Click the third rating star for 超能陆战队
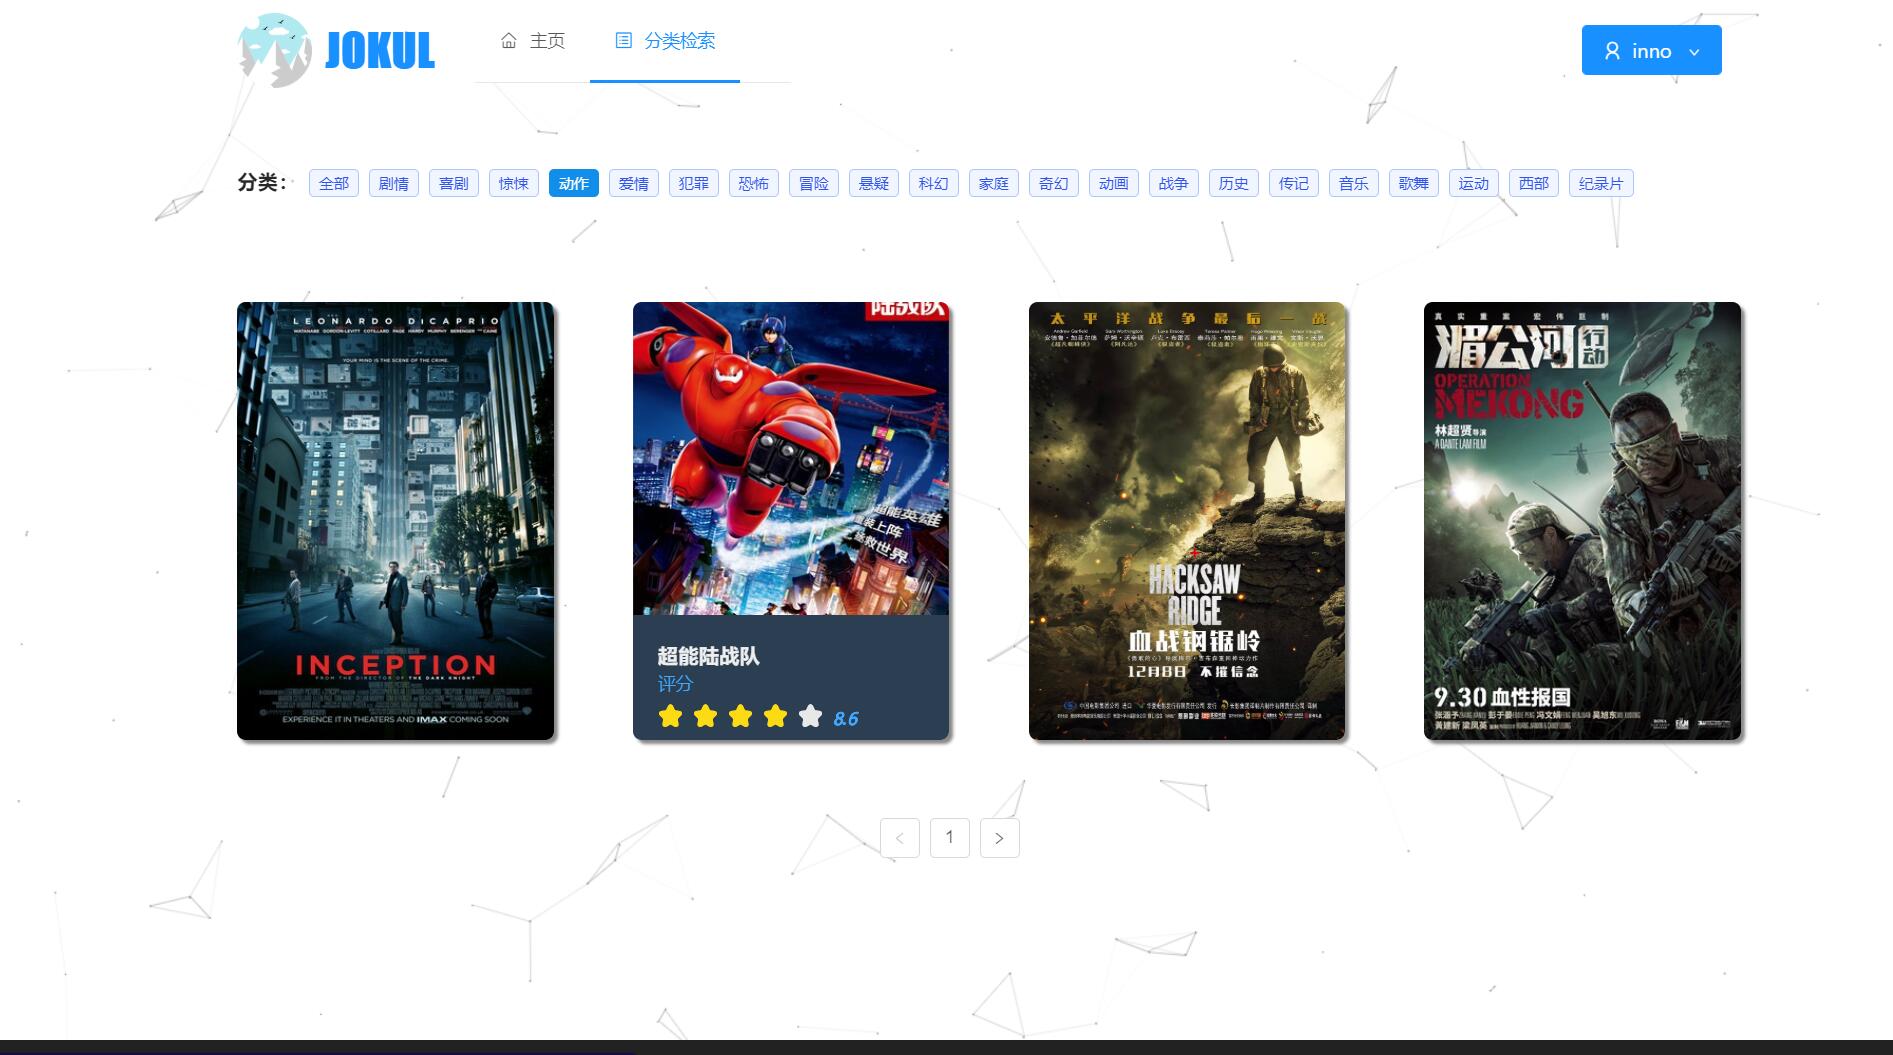This screenshot has height=1055, width=1893. (x=741, y=716)
